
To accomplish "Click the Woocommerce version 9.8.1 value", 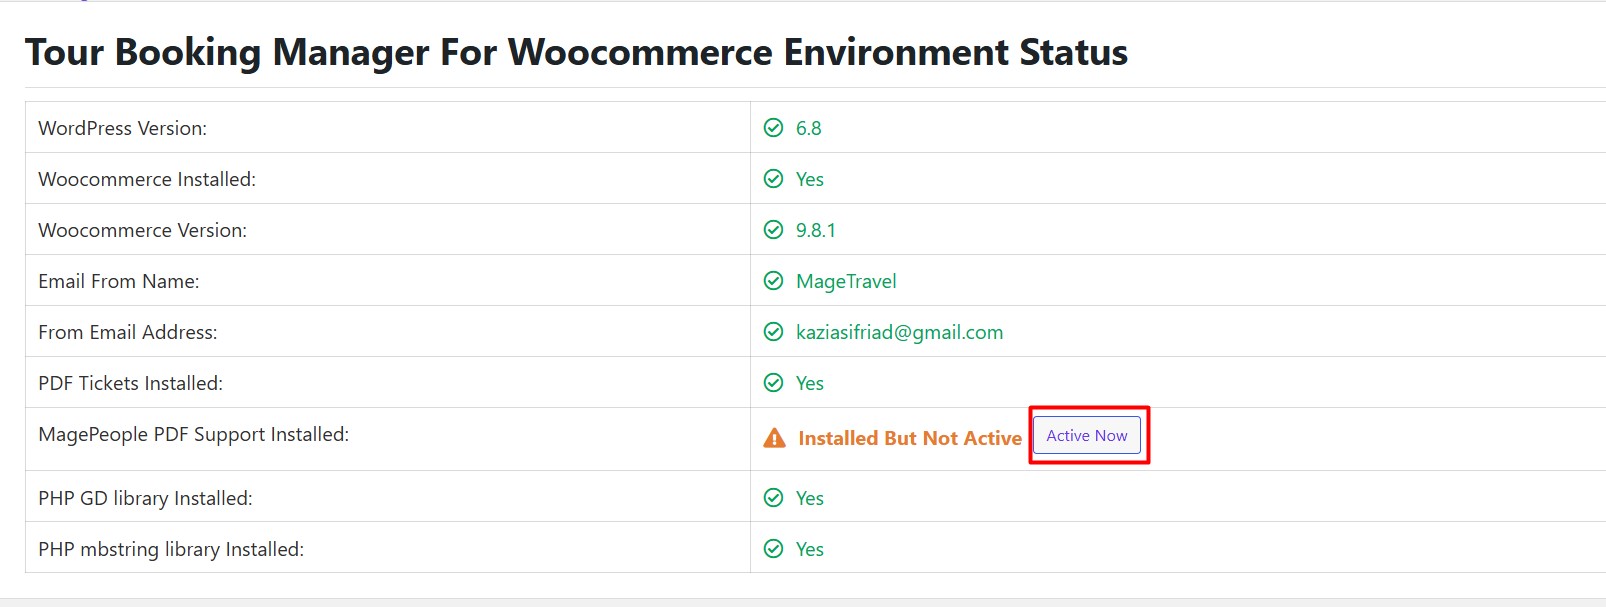I will point(816,230).
